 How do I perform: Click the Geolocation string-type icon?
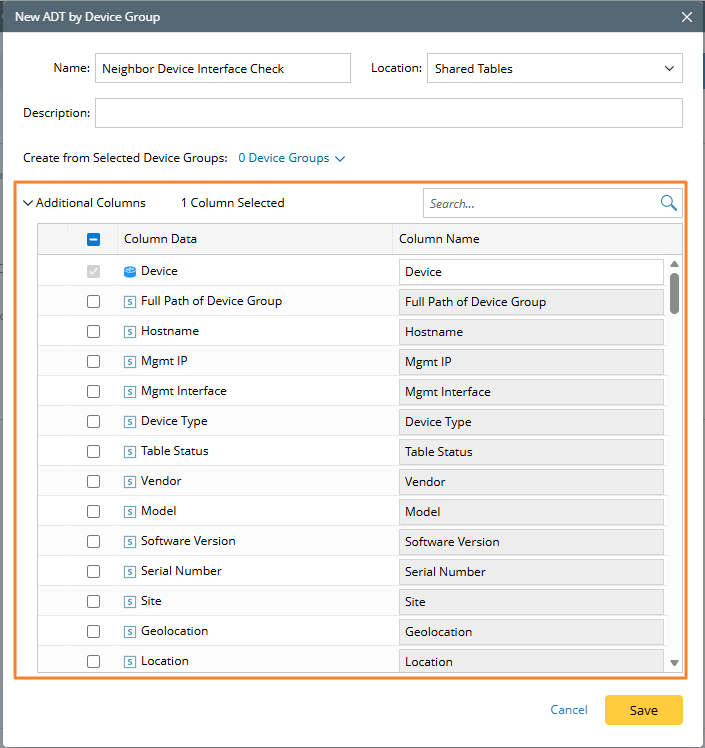(x=129, y=631)
